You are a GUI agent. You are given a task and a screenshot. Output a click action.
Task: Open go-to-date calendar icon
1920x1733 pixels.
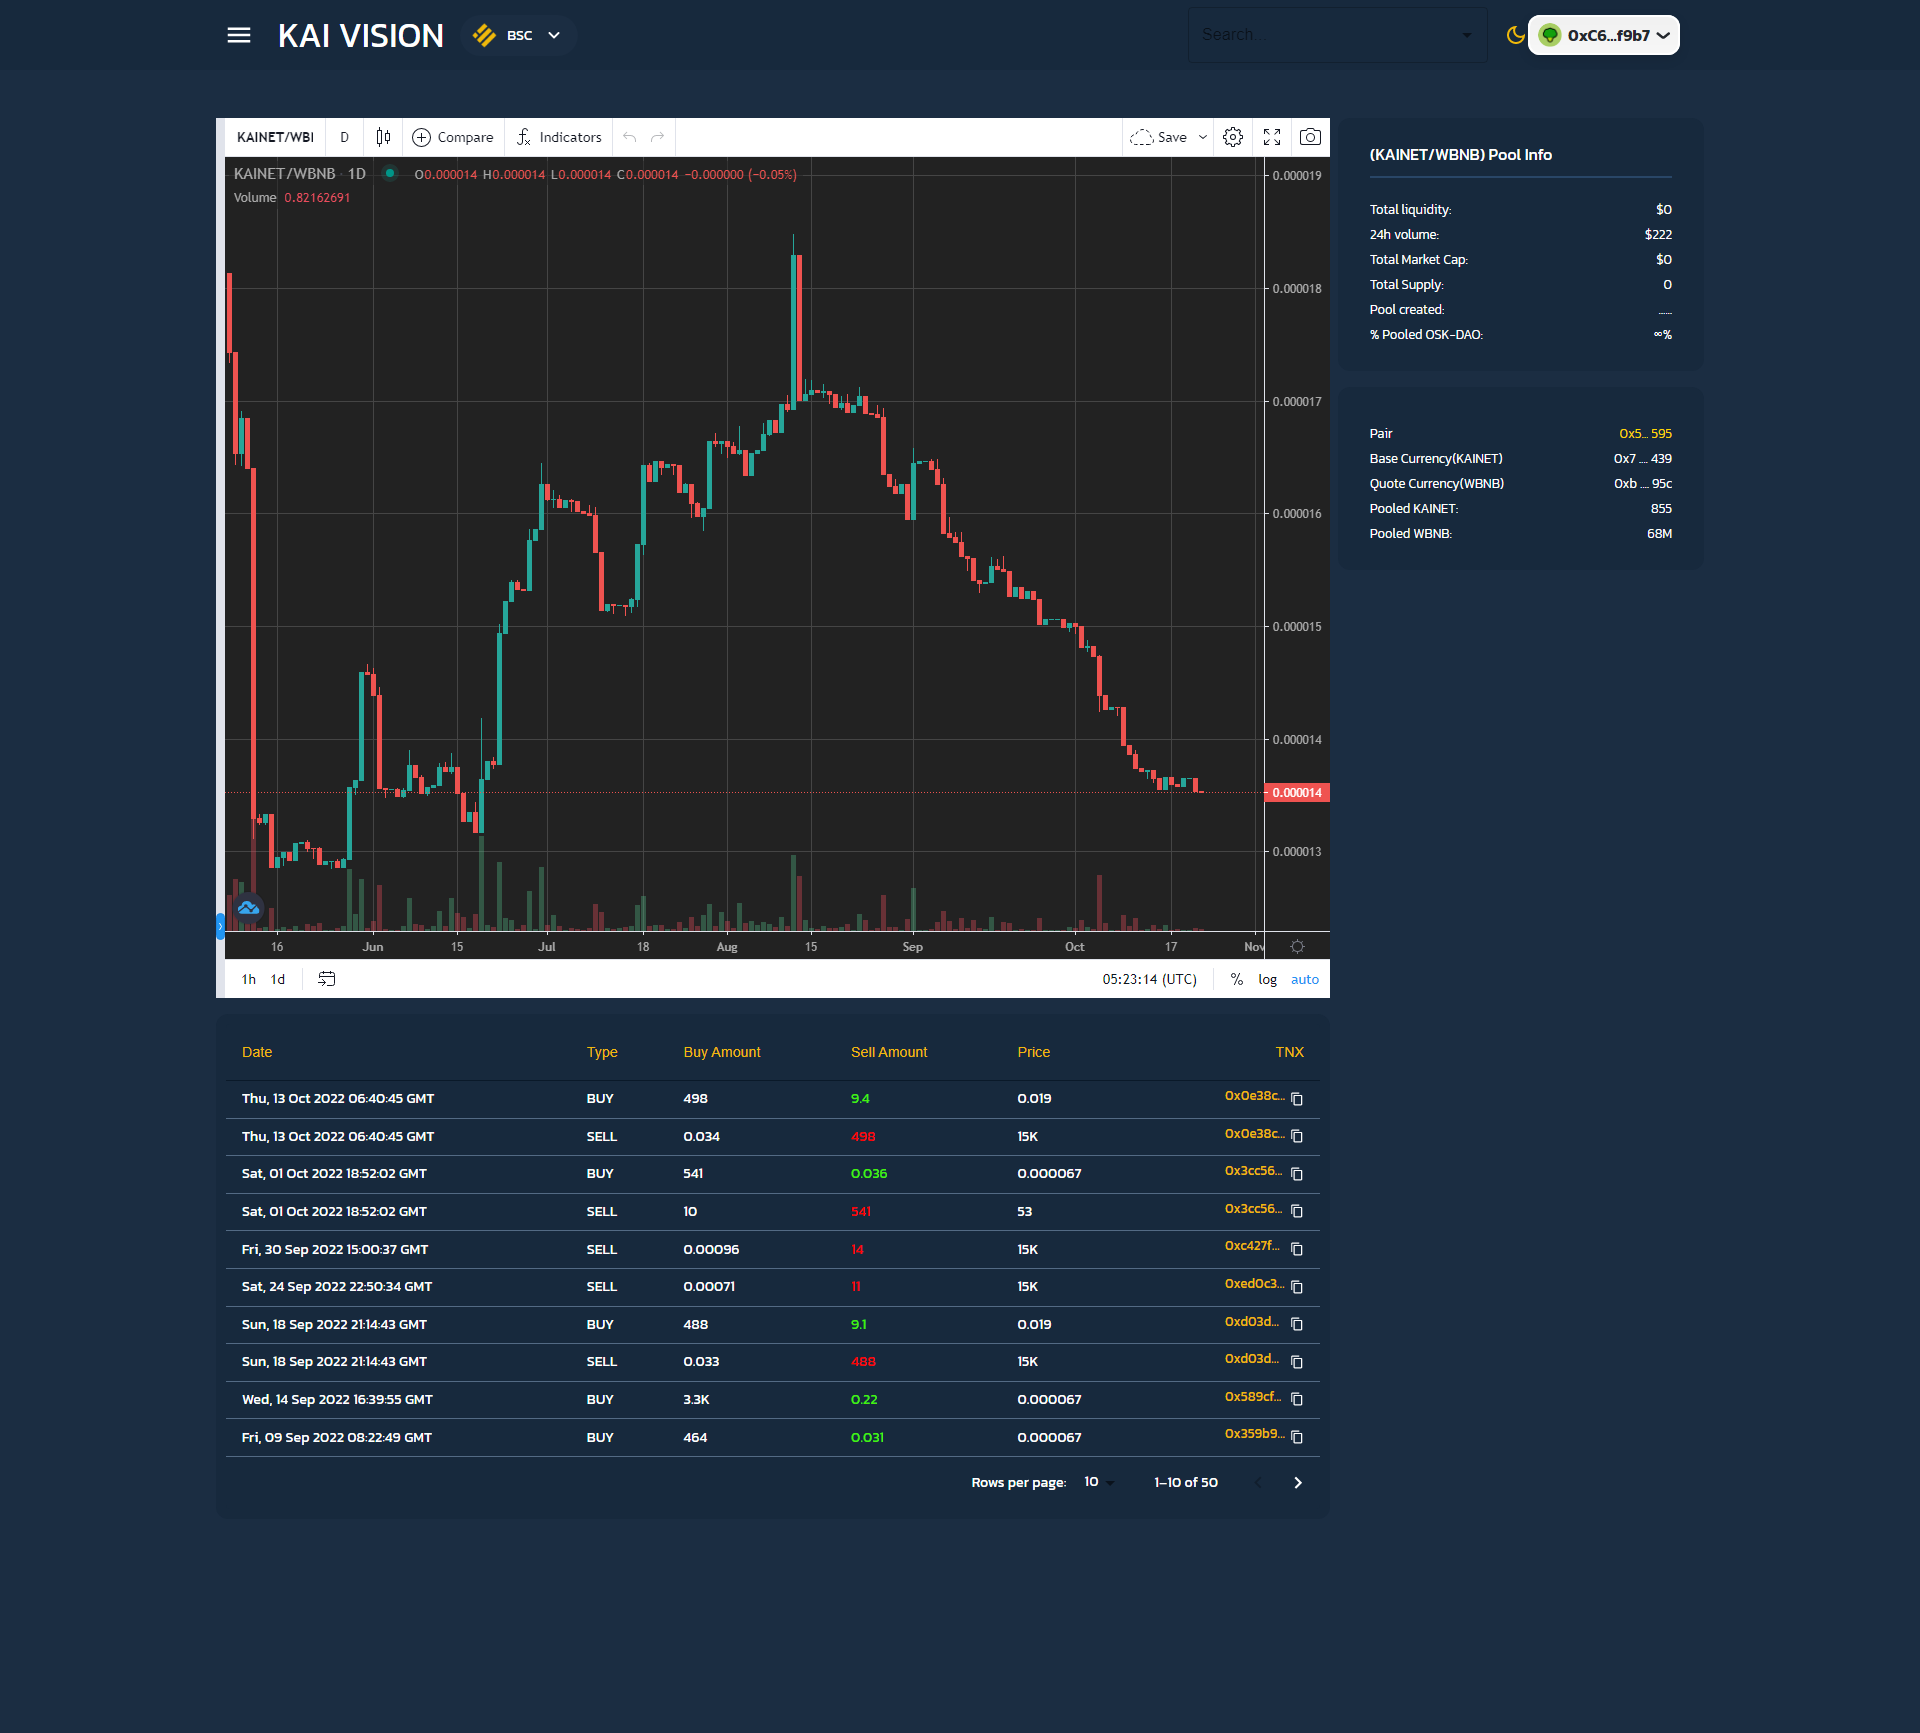pos(327,979)
